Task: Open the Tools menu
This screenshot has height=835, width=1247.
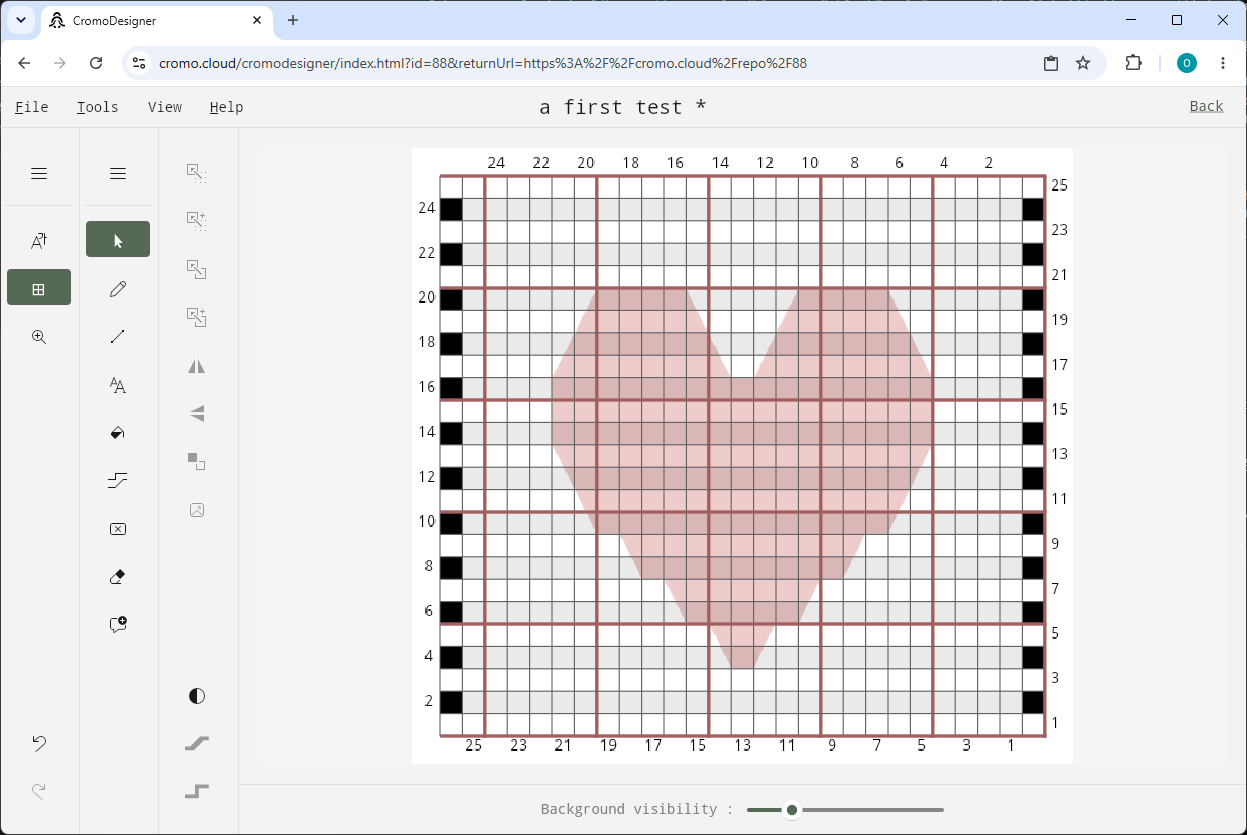Action: pyautogui.click(x=98, y=107)
